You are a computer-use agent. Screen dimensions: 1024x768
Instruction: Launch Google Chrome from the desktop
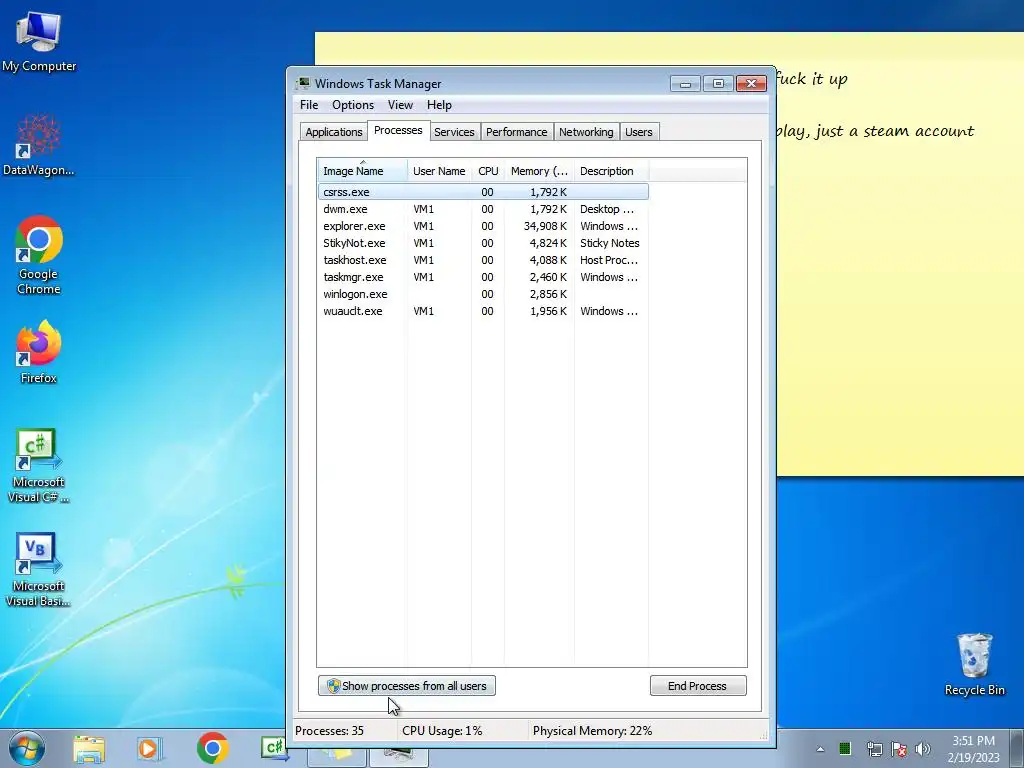click(39, 255)
